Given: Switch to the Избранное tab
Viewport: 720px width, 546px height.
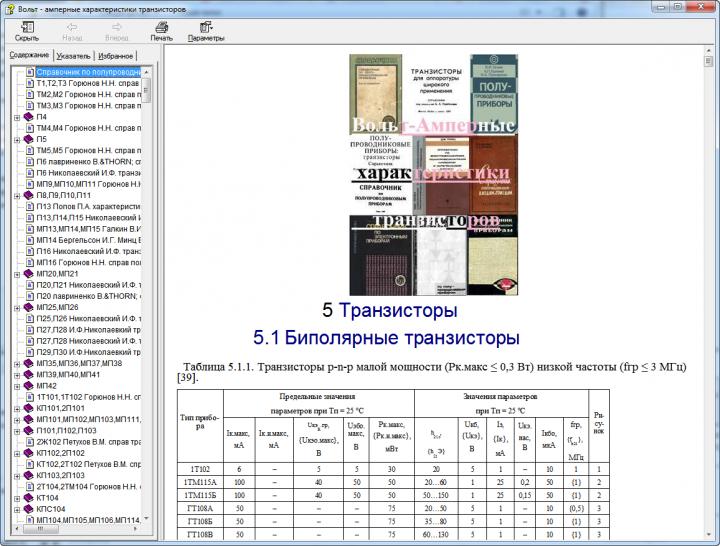Looking at the screenshot, I should click(x=115, y=56).
